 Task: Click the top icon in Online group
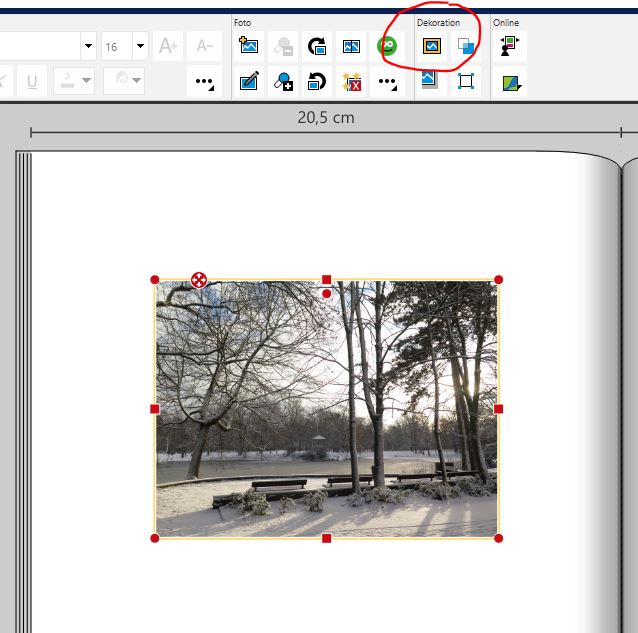pyautogui.click(x=510, y=46)
